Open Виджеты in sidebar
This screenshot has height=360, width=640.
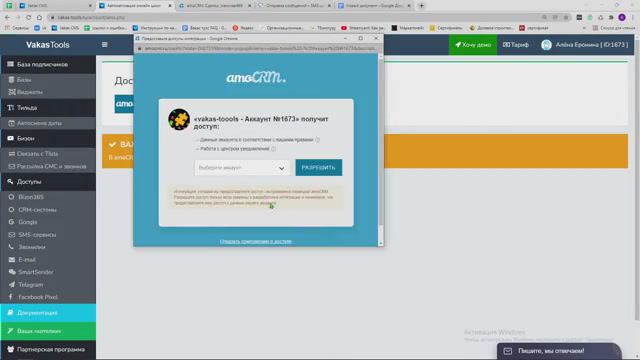point(48,92)
